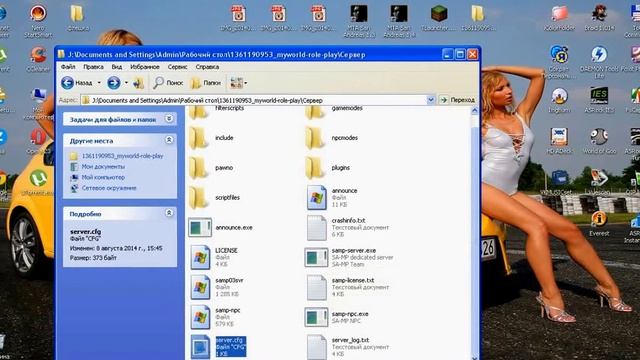Open the Мой компьютер link
Screen dimensions: 640x360
[103, 177]
